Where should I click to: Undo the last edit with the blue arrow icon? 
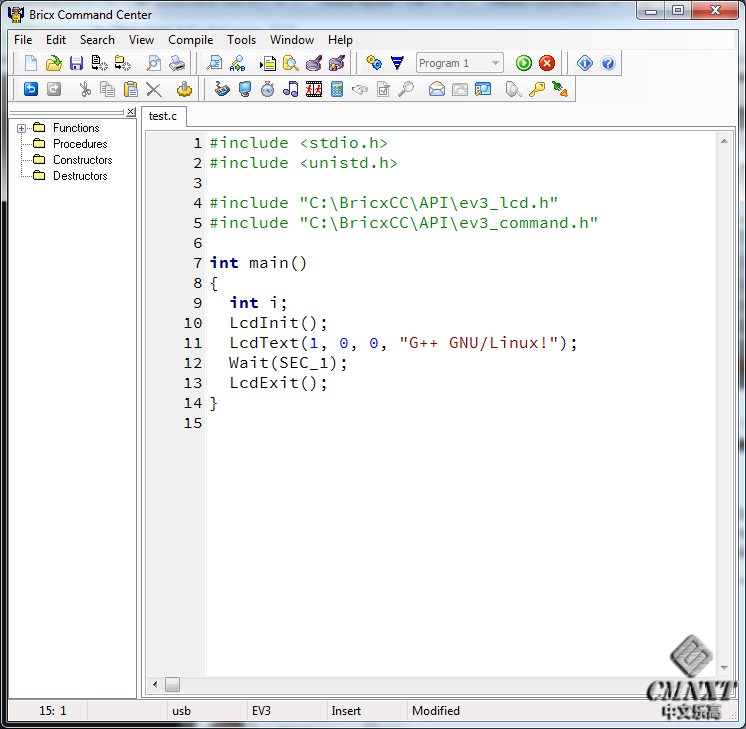tap(31, 89)
